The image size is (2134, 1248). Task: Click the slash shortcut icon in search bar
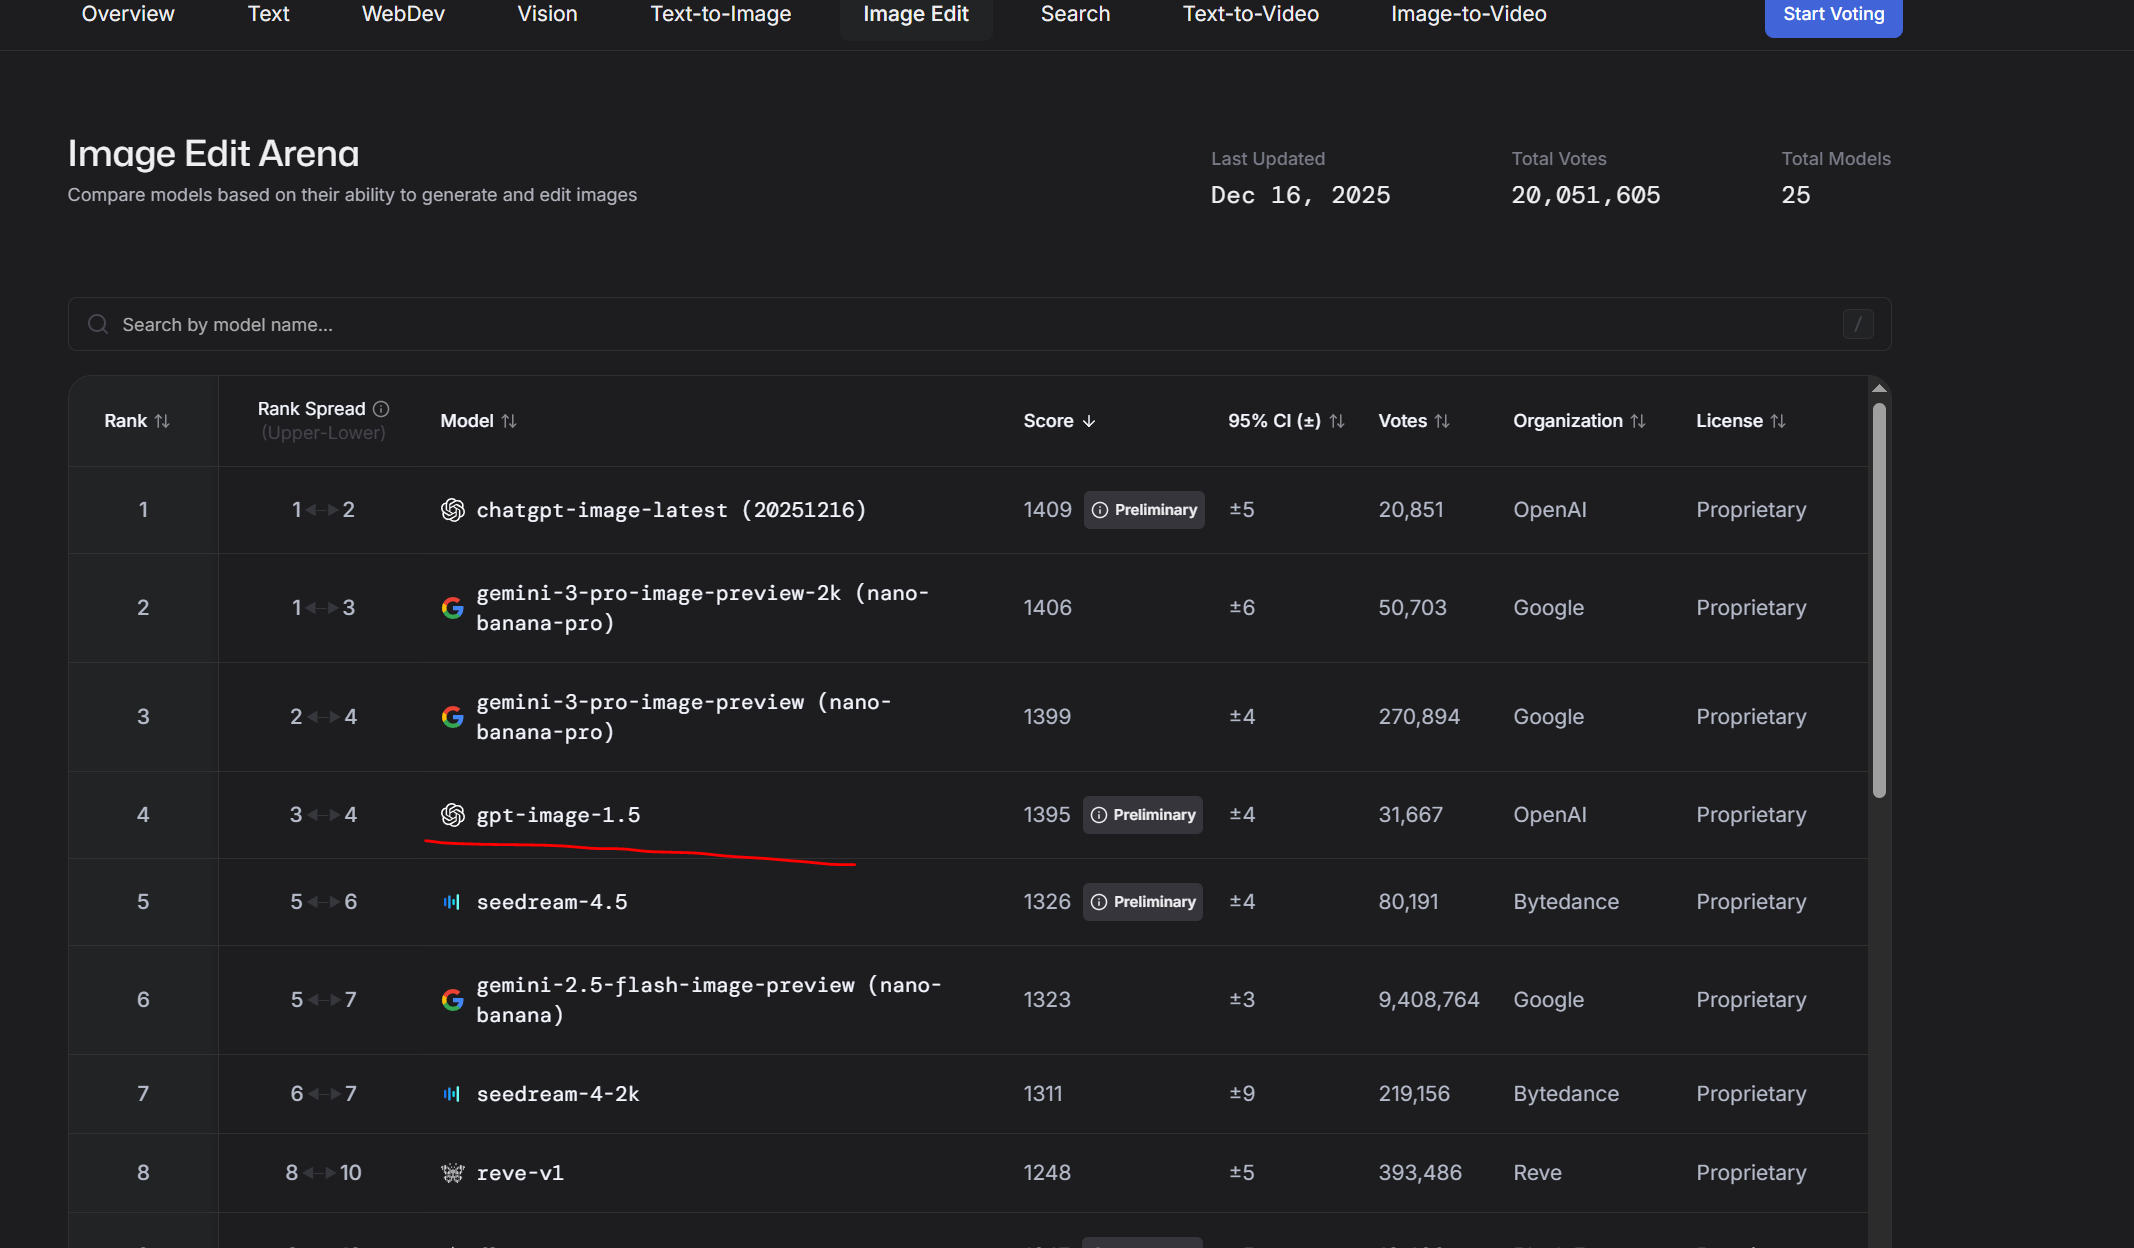pyautogui.click(x=1858, y=324)
